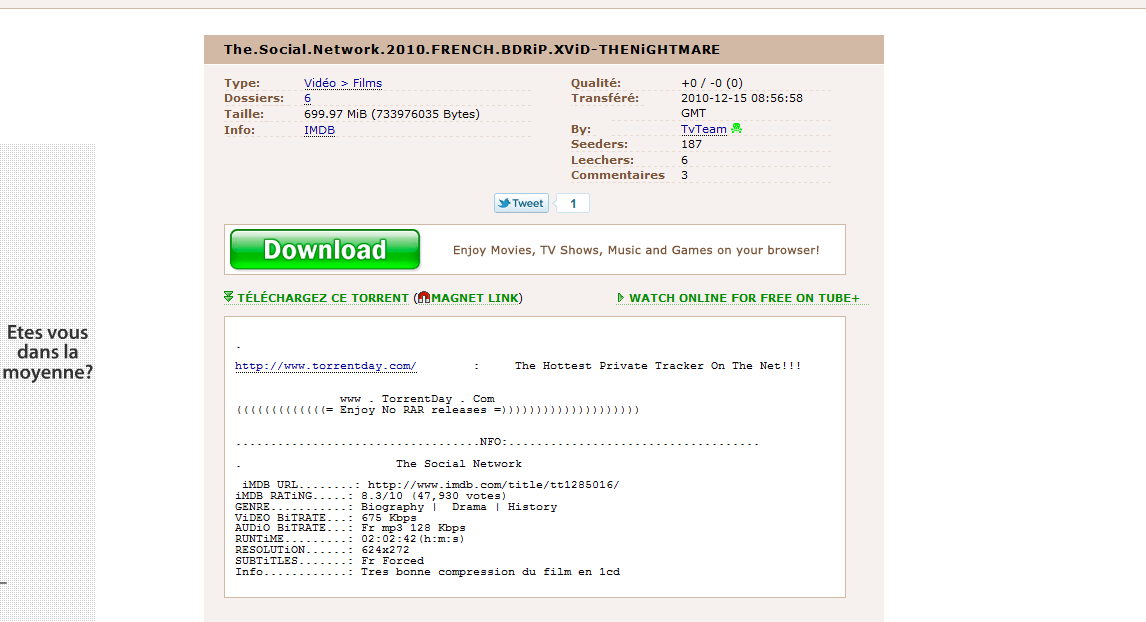Click the imdb.com title URL text in NFO

click(493, 485)
